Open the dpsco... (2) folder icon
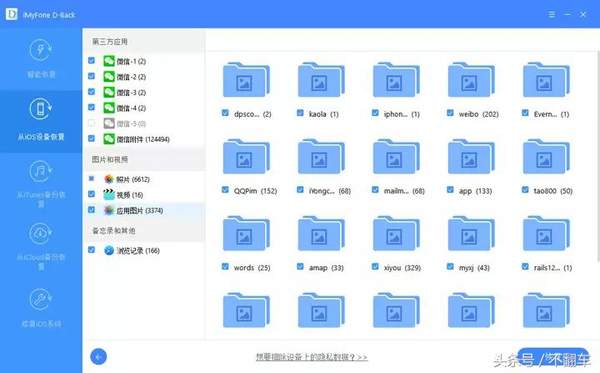The image size is (600, 373). (x=246, y=80)
